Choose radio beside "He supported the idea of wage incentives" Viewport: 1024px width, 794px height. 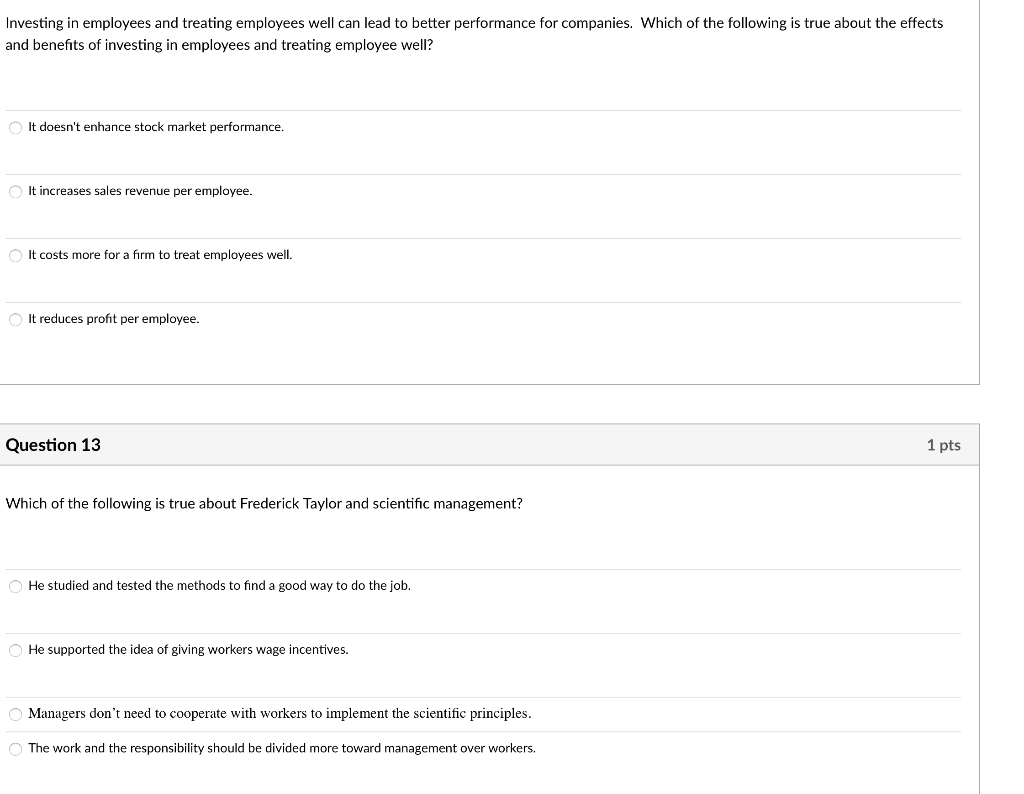point(15,650)
